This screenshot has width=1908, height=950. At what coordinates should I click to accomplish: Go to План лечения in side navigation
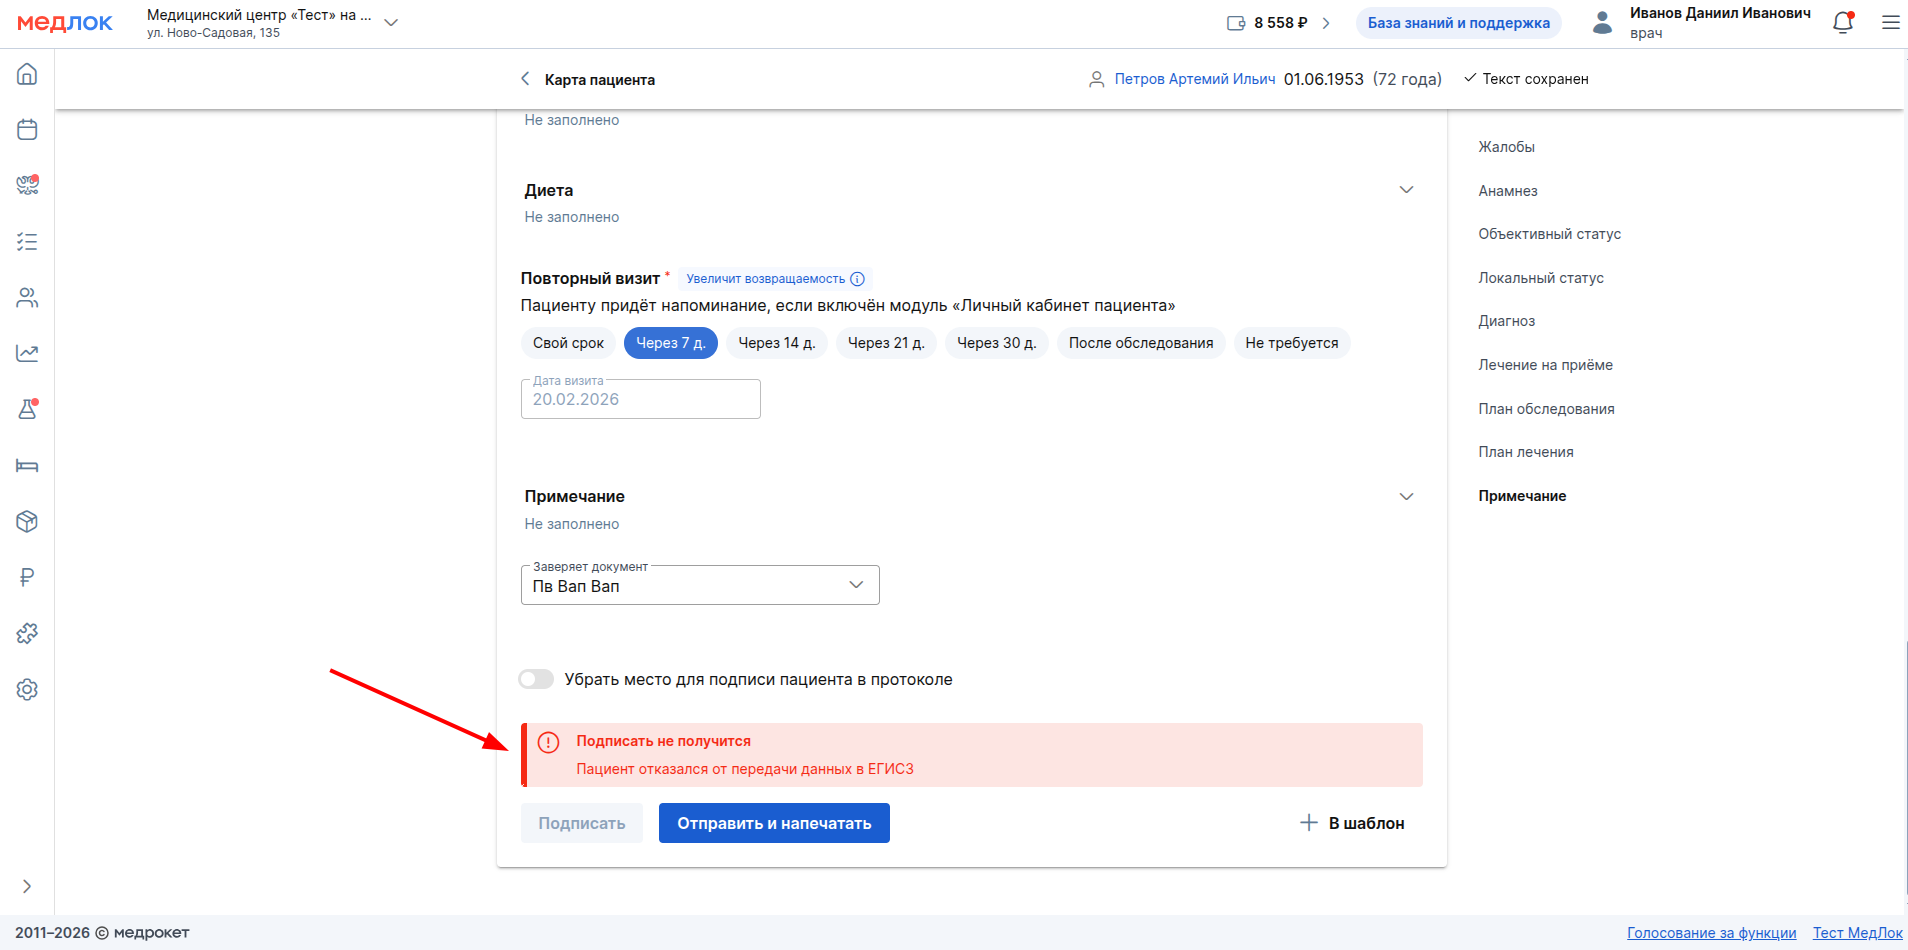click(1525, 452)
